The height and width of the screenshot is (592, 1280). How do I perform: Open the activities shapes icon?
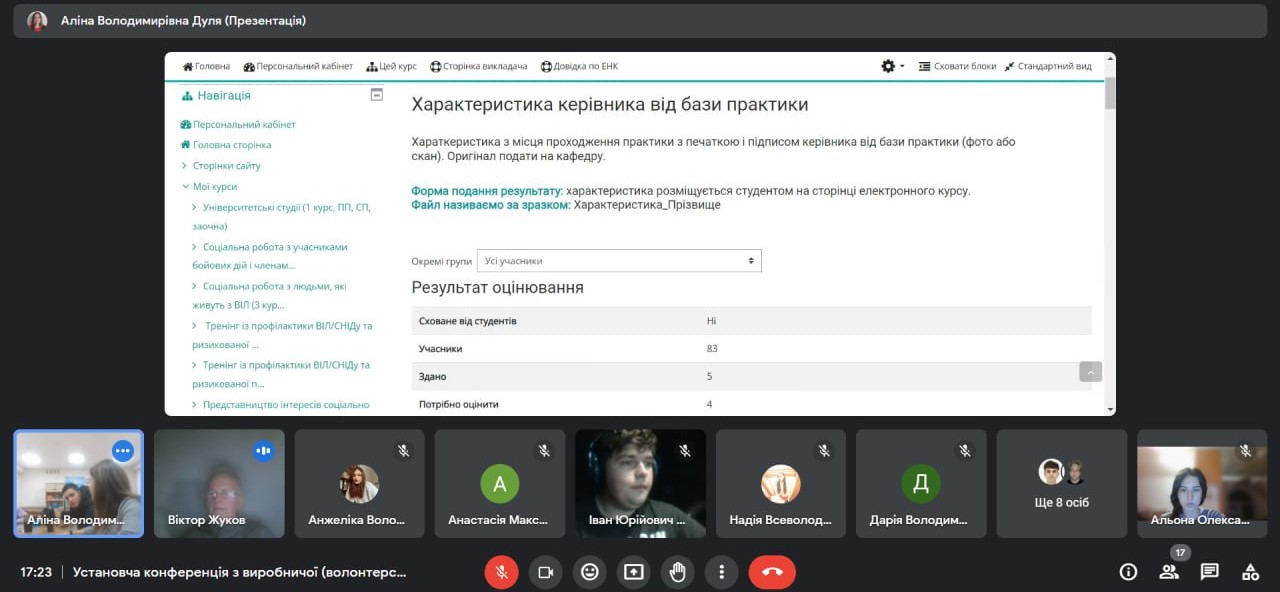(1250, 572)
